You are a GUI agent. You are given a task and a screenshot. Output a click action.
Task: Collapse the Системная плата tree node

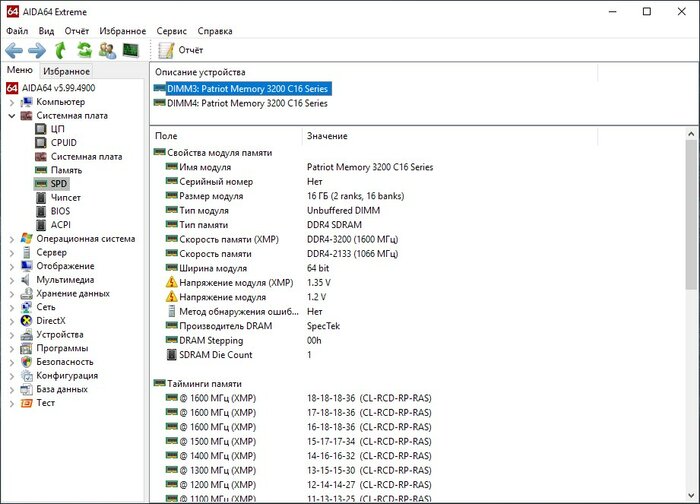coord(12,116)
